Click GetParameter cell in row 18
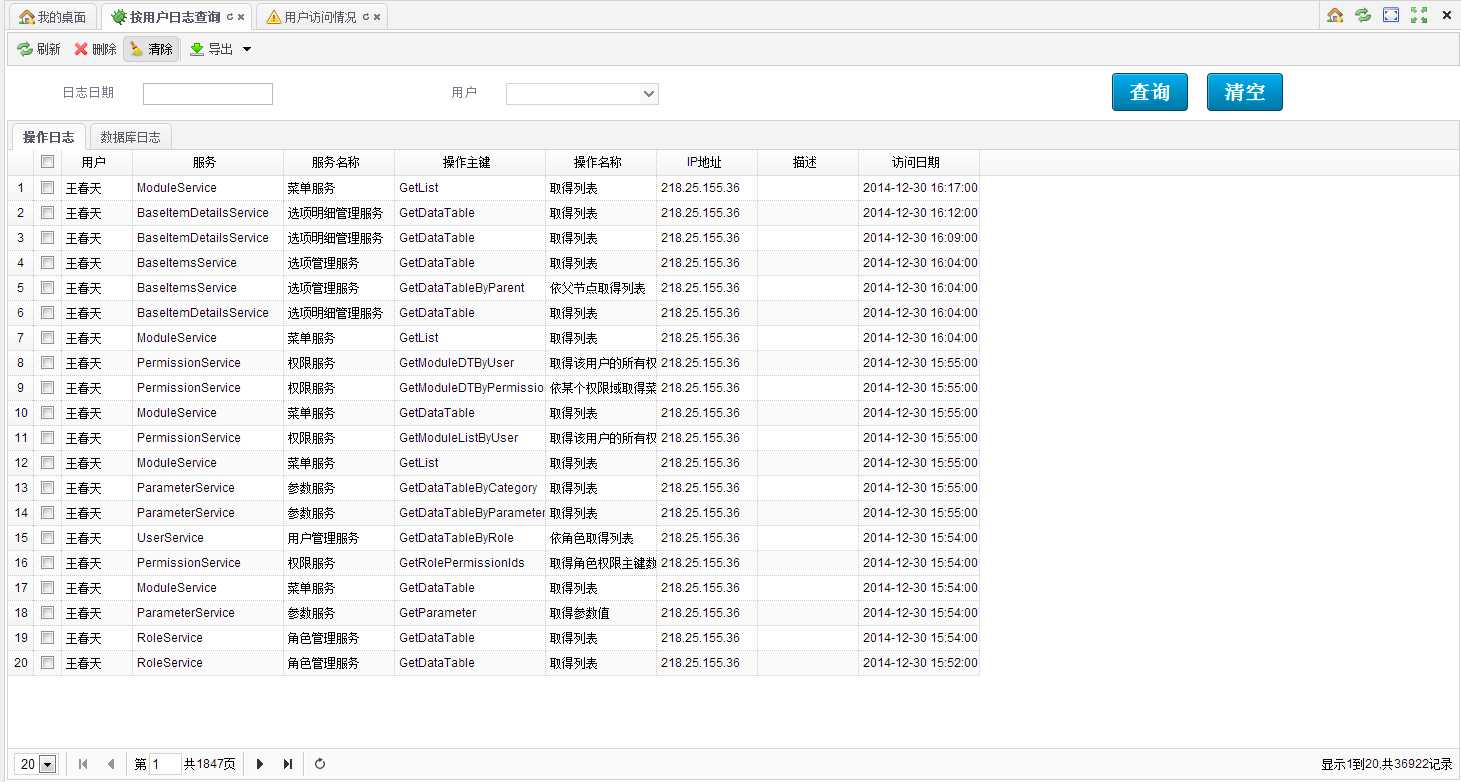Screen dimensions: 1461x782 [470, 613]
